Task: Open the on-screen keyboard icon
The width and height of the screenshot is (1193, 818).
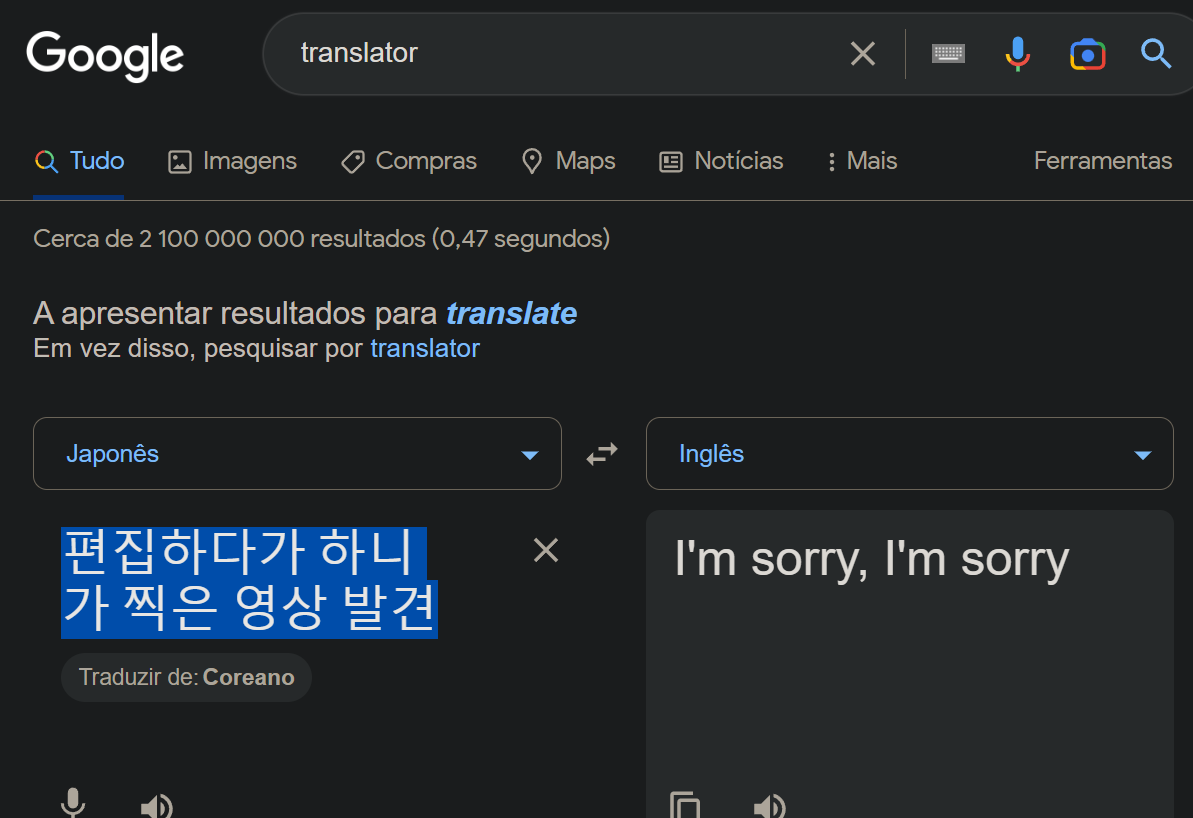Action: (947, 53)
